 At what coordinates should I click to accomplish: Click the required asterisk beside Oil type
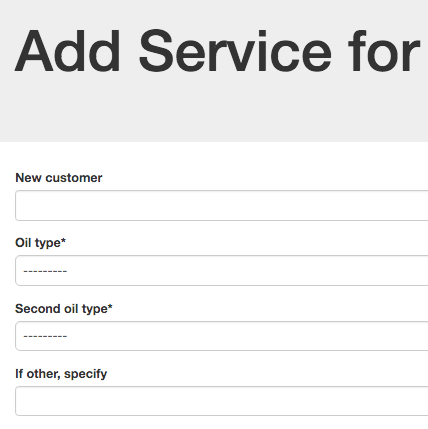click(x=63, y=240)
